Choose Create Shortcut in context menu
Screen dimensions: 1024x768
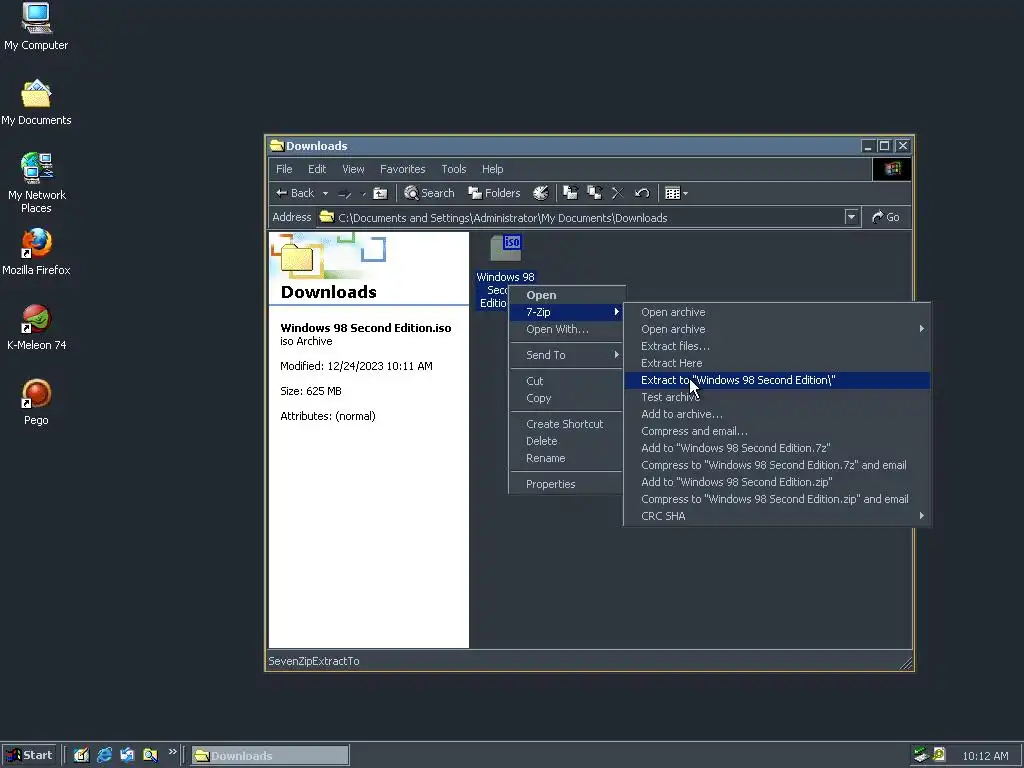point(567,424)
